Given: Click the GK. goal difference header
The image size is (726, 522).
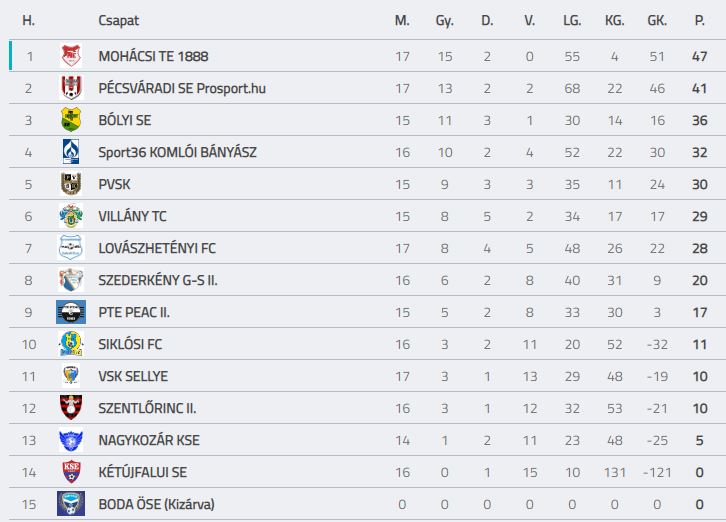Looking at the screenshot, I should 657,20.
